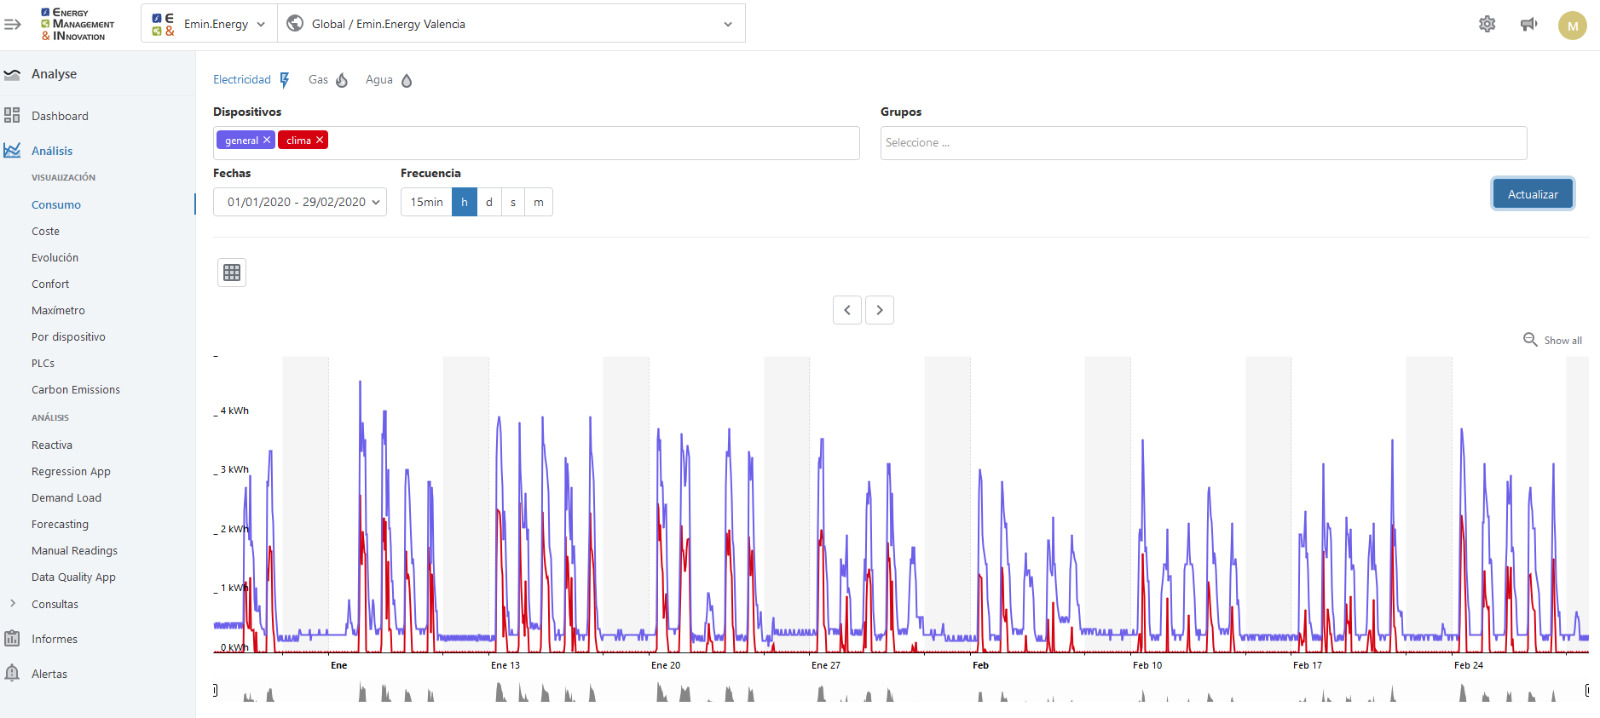1600x718 pixels.
Task: Open the settings gear icon
Action: [1487, 24]
